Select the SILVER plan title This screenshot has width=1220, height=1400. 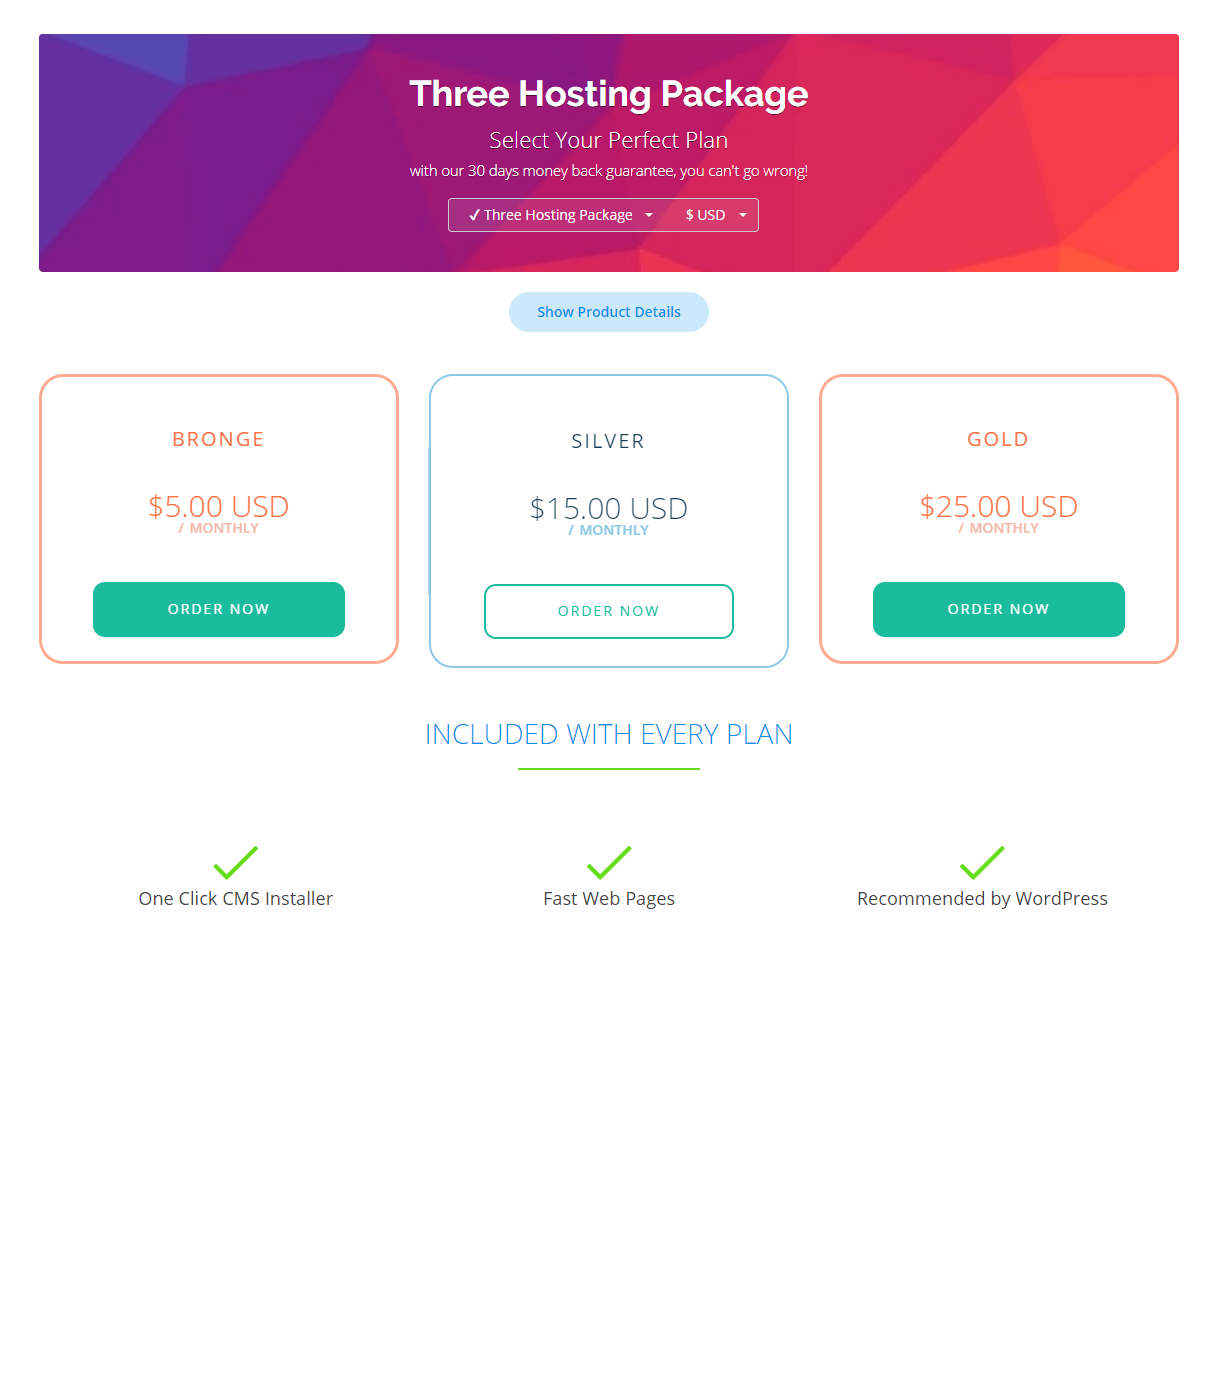pyautogui.click(x=609, y=441)
